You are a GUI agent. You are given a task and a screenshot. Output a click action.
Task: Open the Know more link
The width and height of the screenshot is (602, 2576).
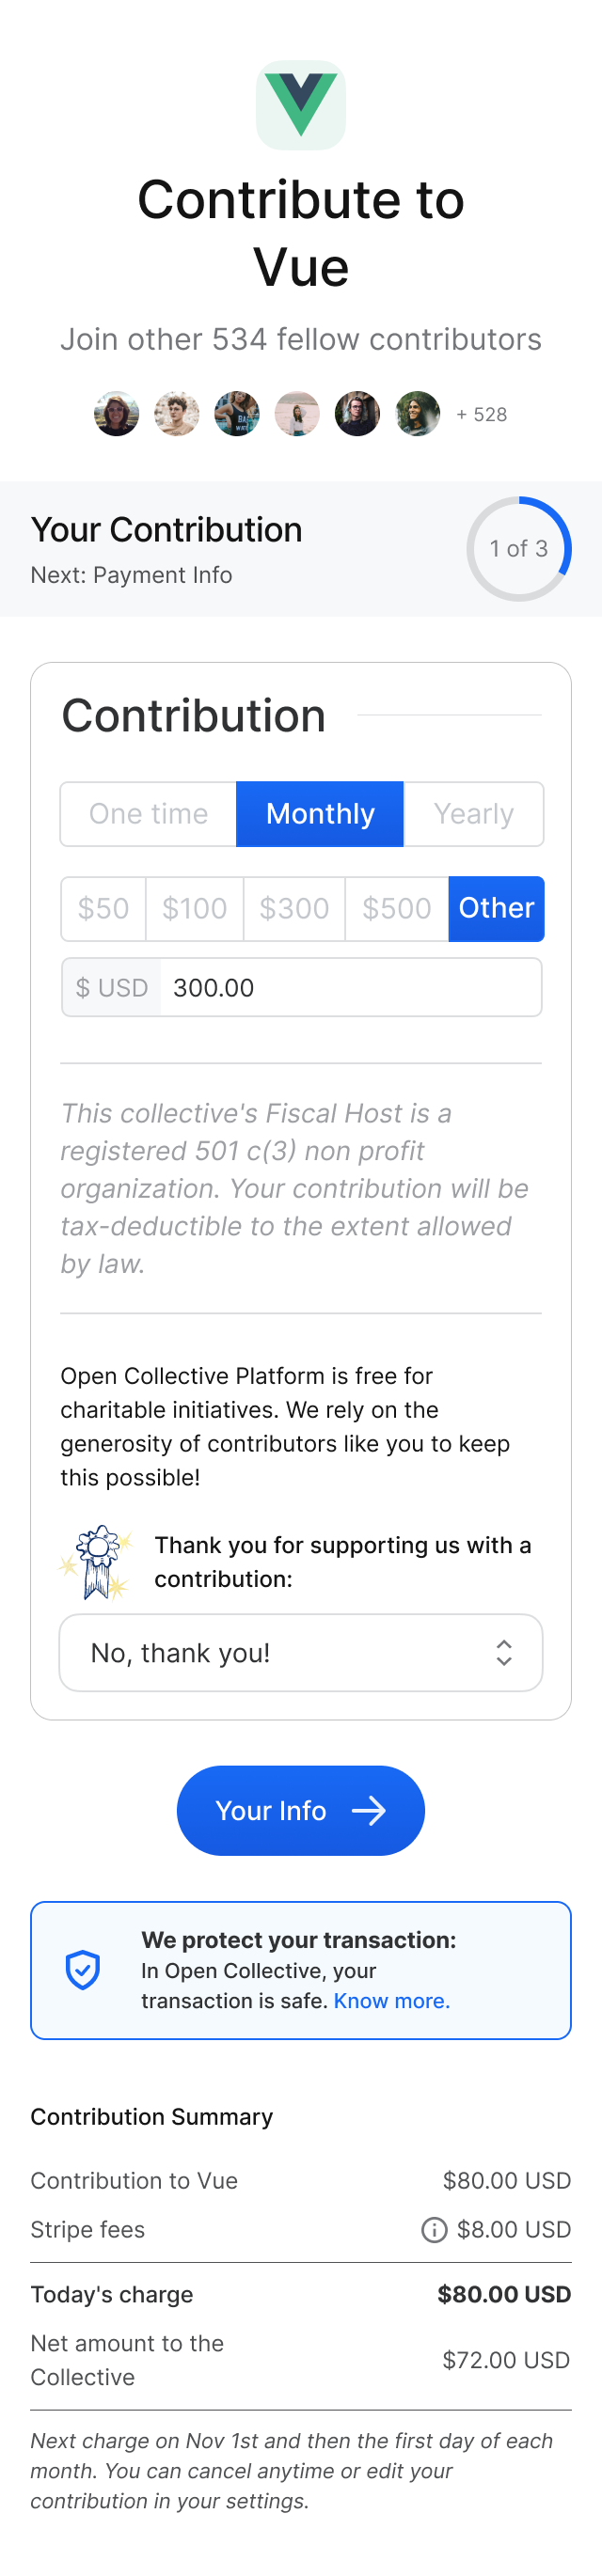click(x=392, y=2001)
